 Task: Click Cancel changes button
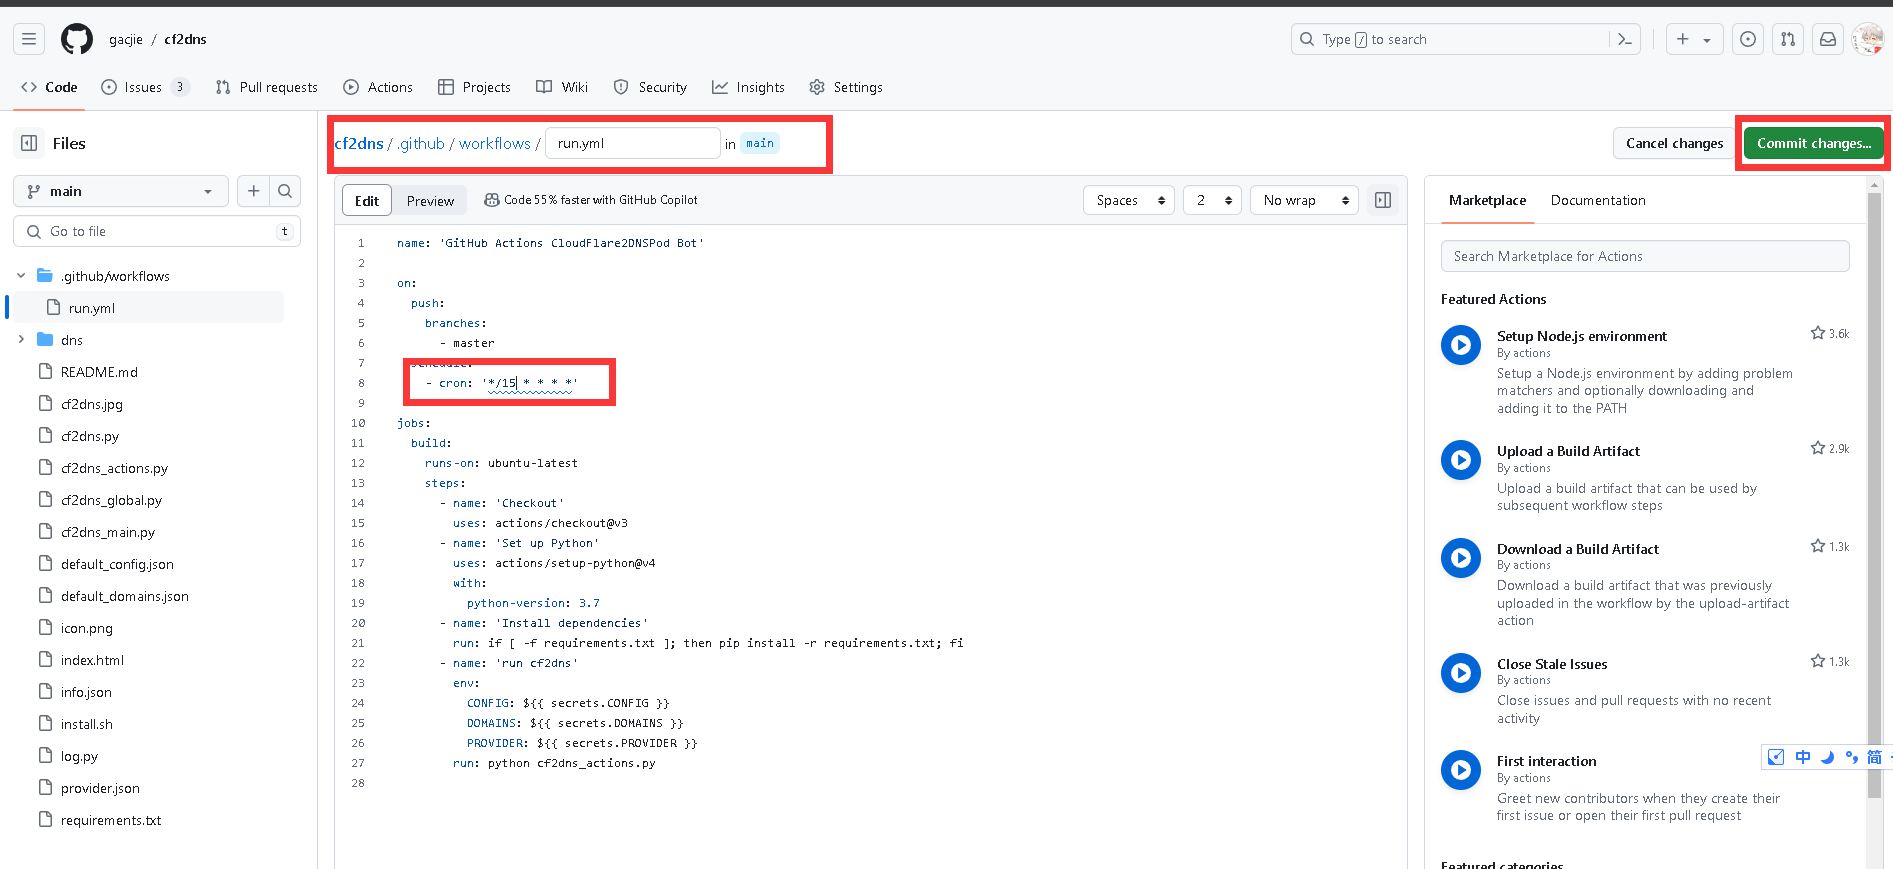[x=1674, y=143]
